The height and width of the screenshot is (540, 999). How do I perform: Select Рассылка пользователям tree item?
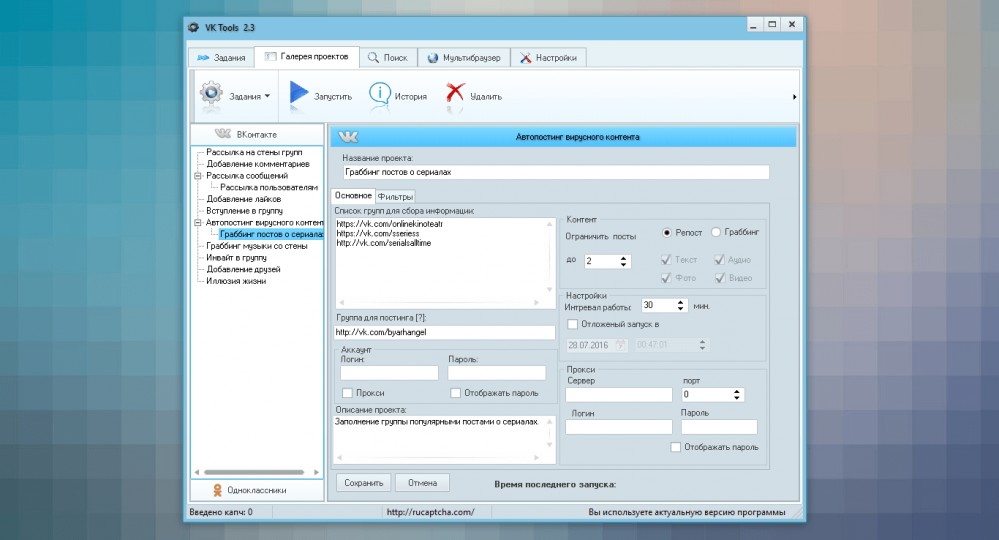click(268, 187)
